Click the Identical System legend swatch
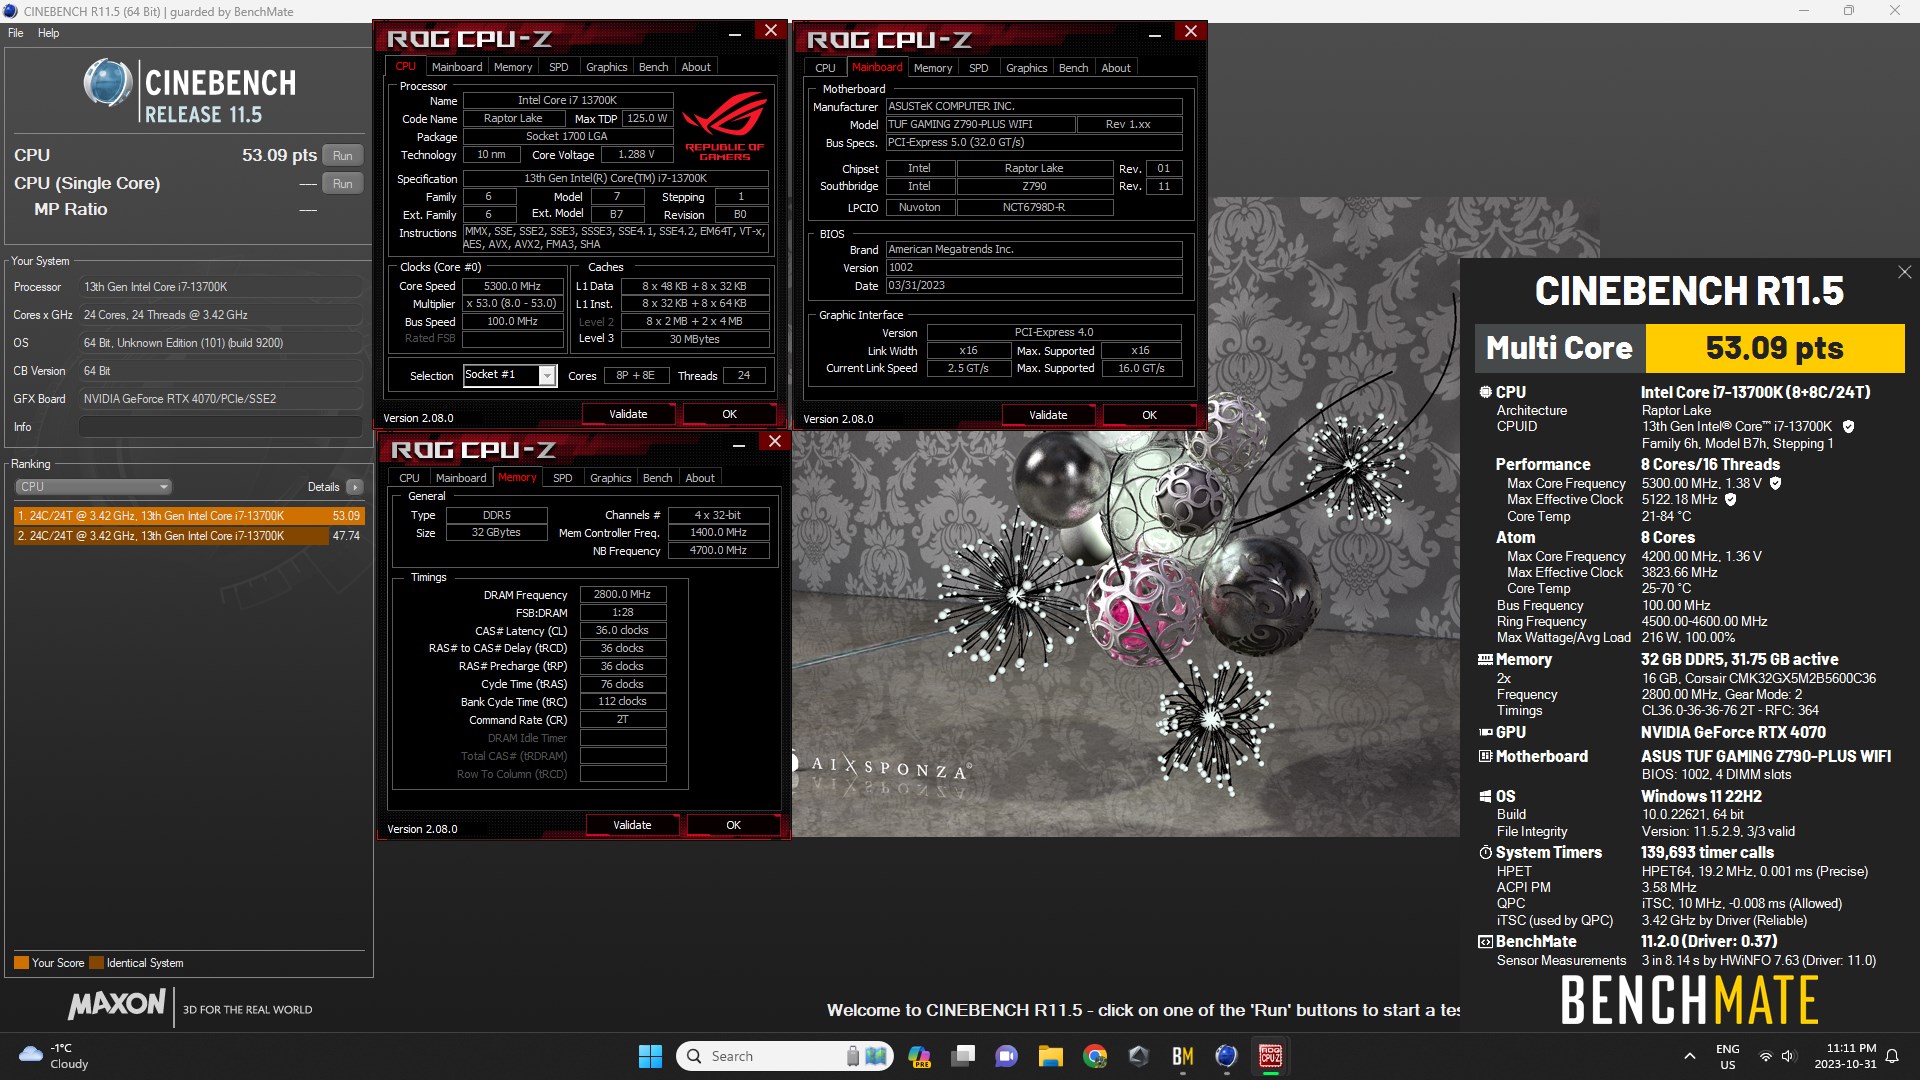 click(96, 963)
